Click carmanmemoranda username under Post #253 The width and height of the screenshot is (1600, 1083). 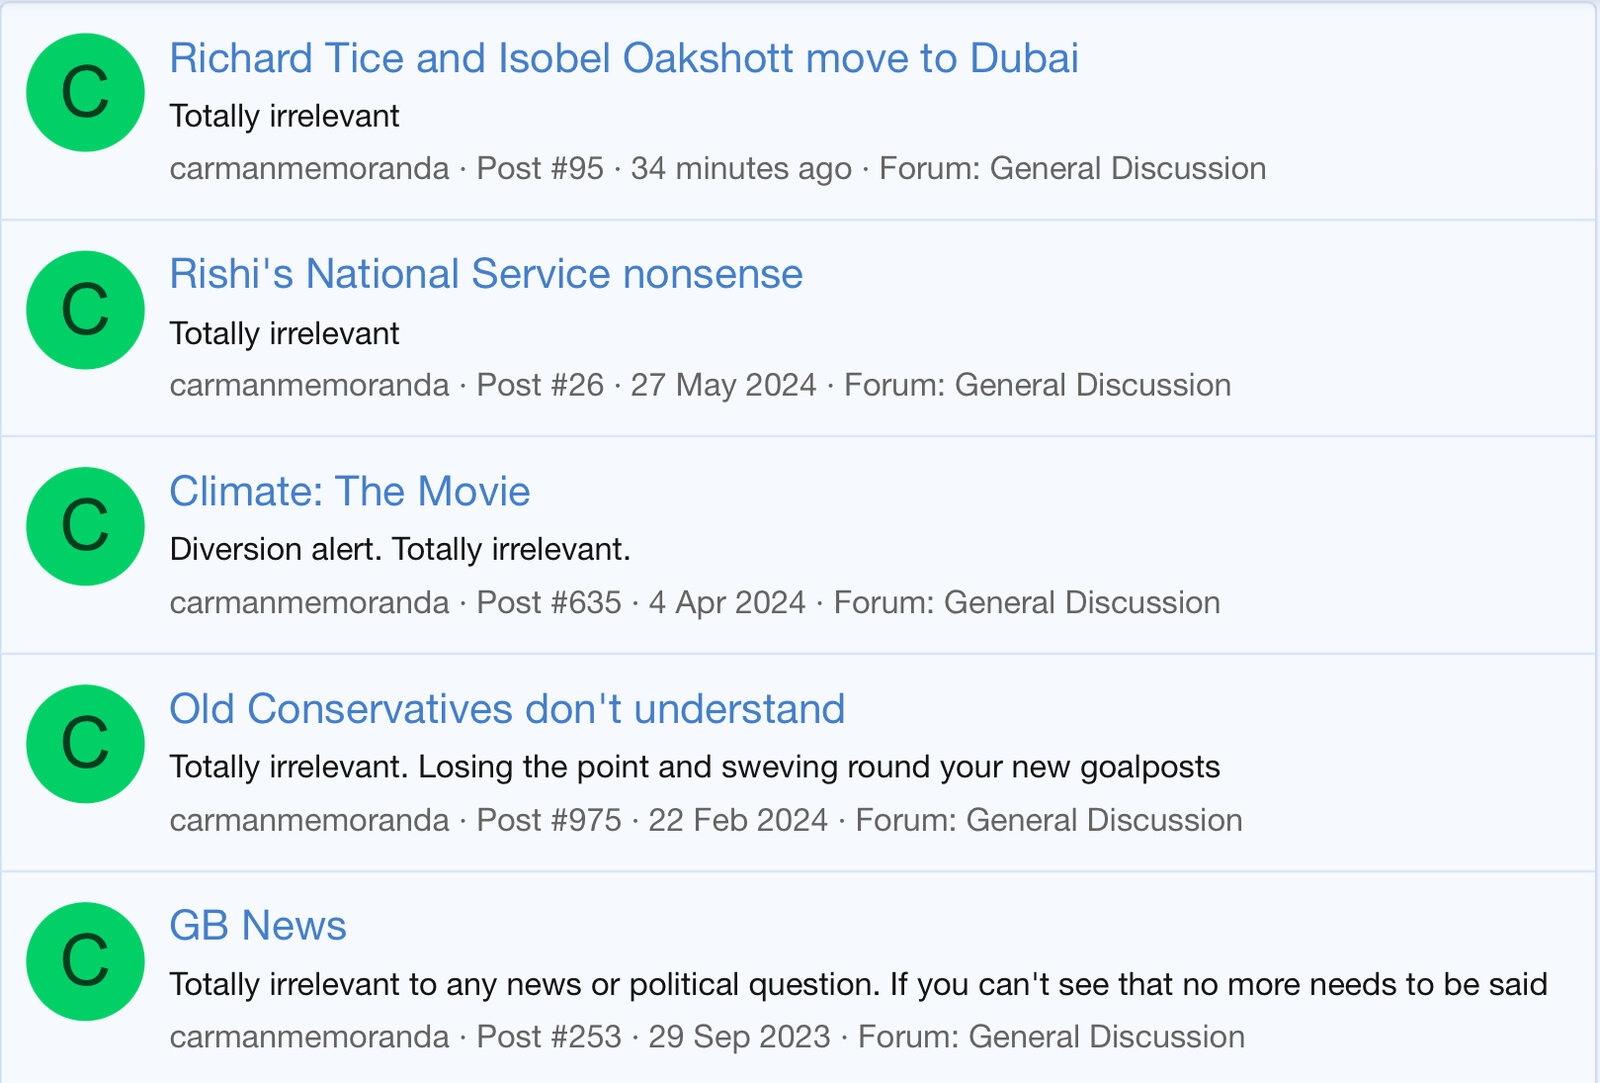(x=309, y=1037)
